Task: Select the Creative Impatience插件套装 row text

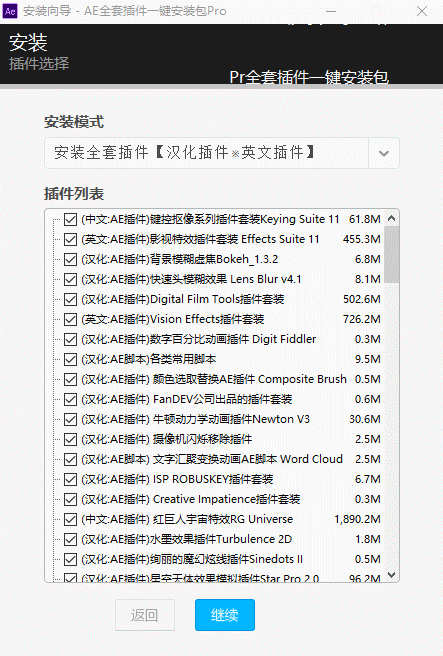Action: (190, 499)
